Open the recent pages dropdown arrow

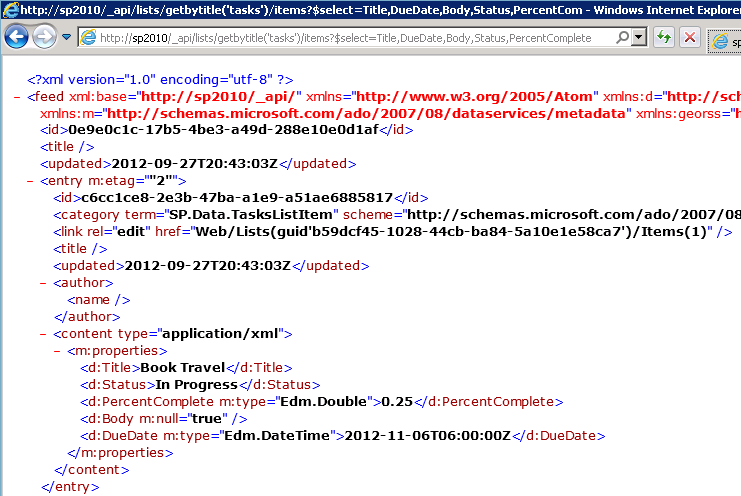[x=67, y=37]
